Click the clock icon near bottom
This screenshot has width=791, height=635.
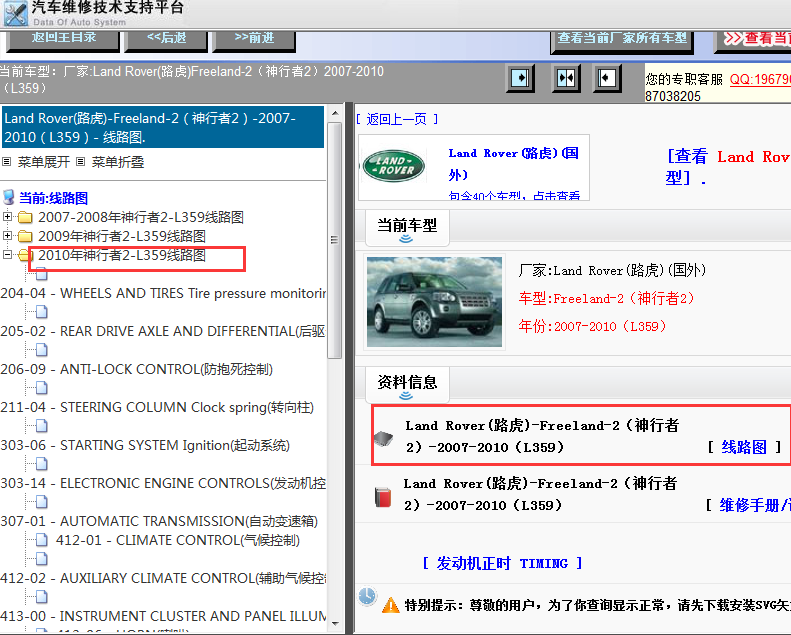click(367, 596)
